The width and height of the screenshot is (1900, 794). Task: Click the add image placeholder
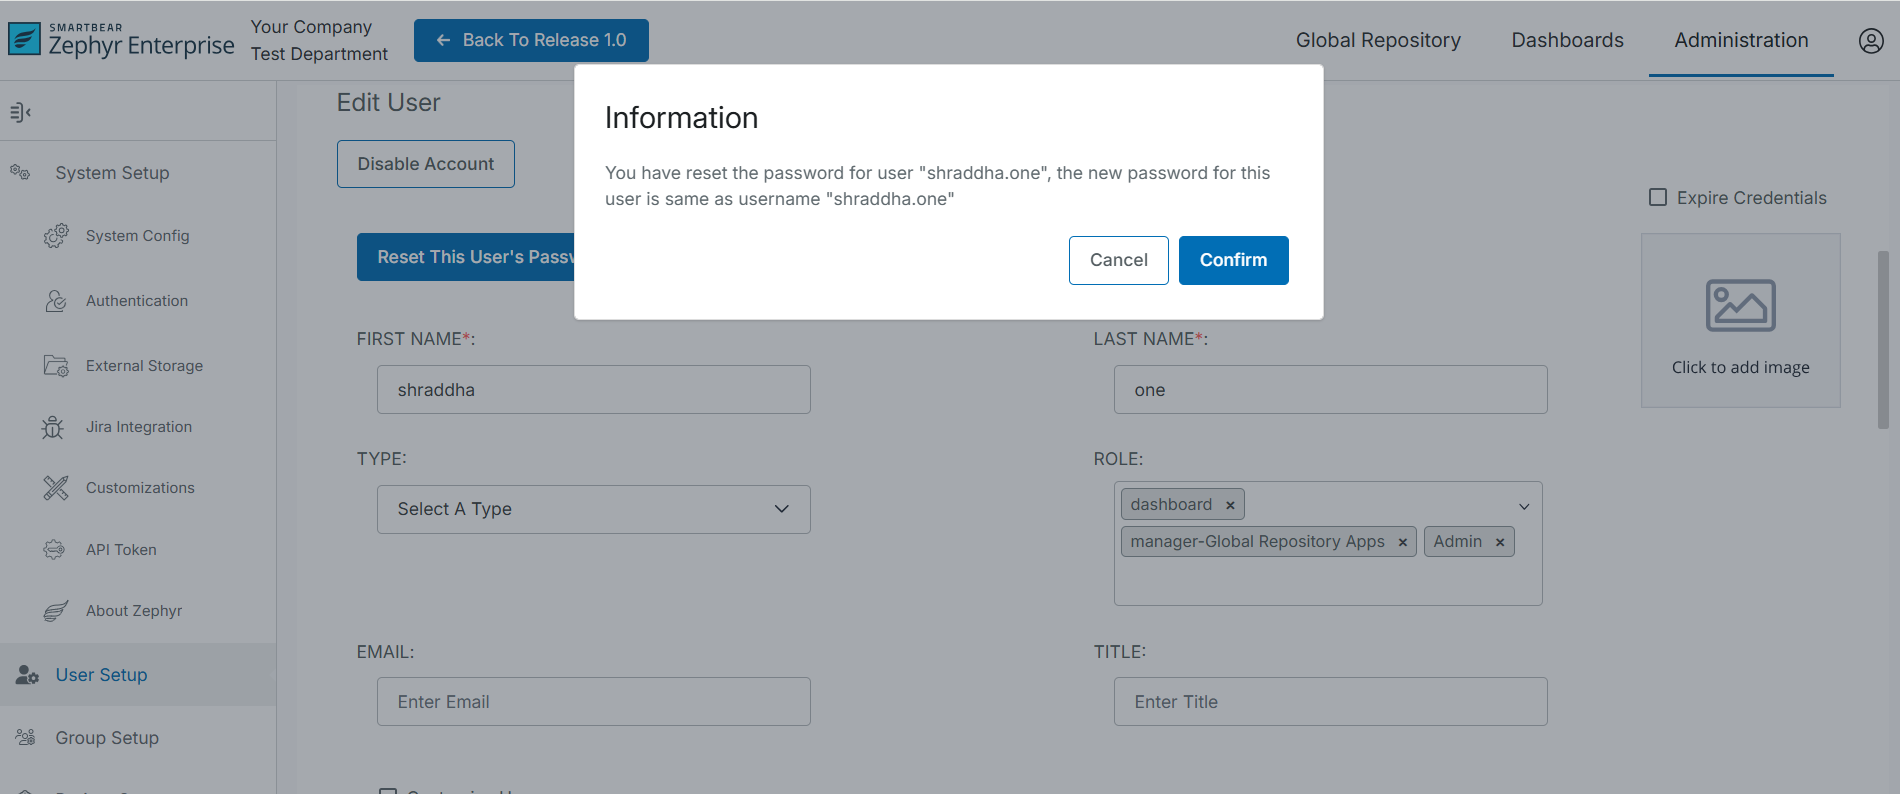(x=1740, y=321)
